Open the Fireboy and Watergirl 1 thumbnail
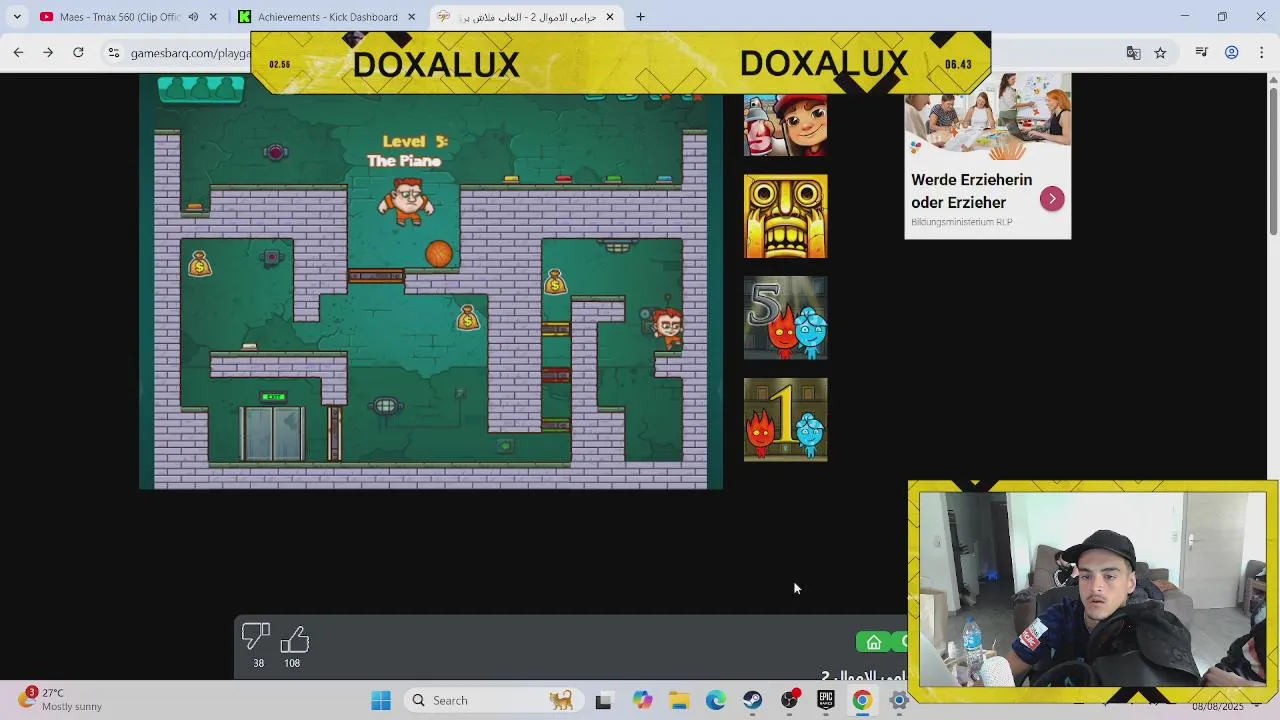 (785, 420)
